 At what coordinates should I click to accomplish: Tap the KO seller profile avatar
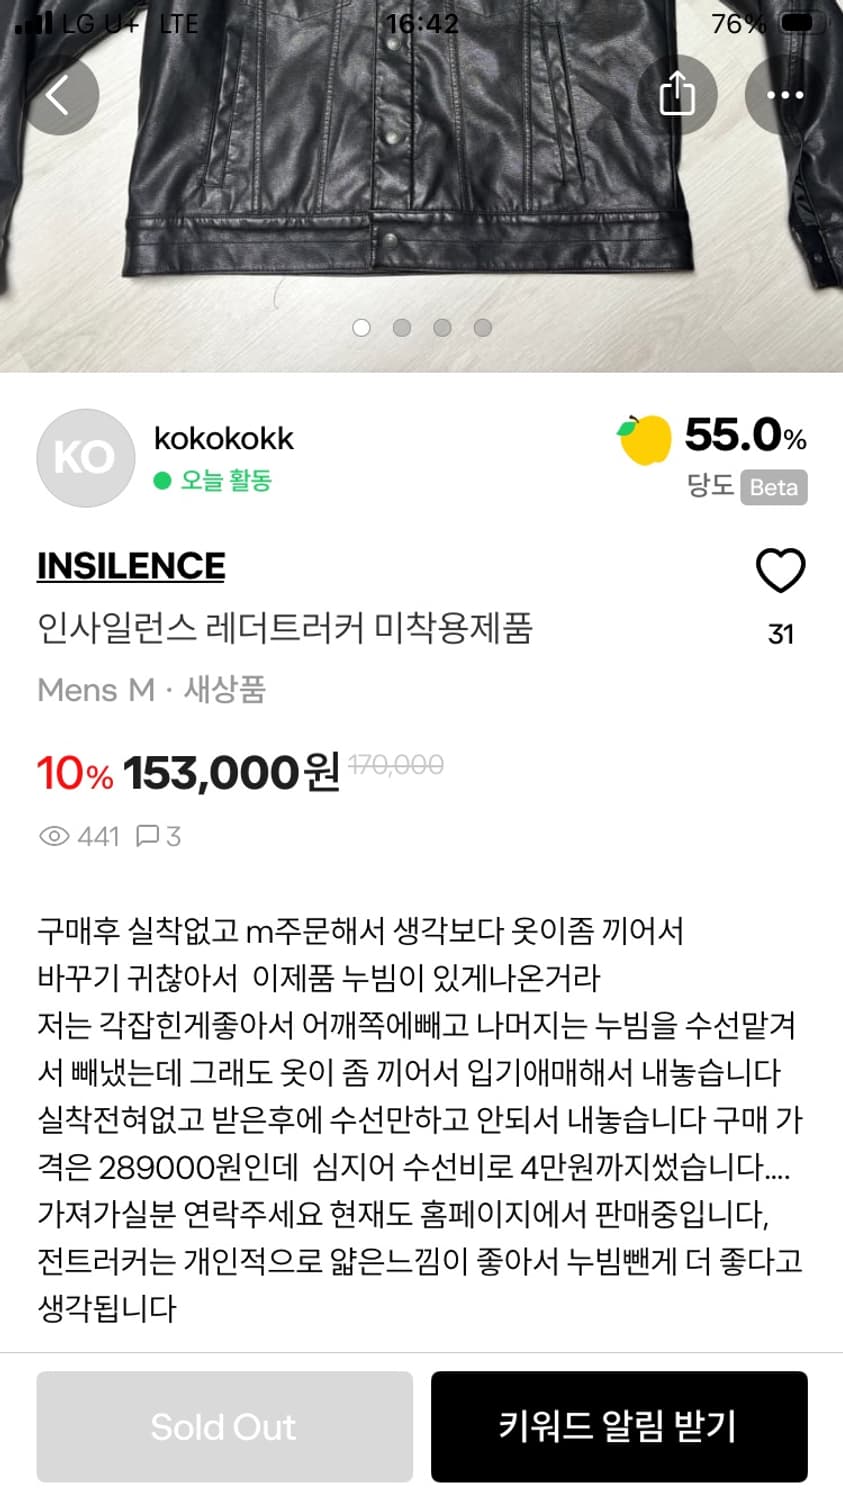pos(85,457)
